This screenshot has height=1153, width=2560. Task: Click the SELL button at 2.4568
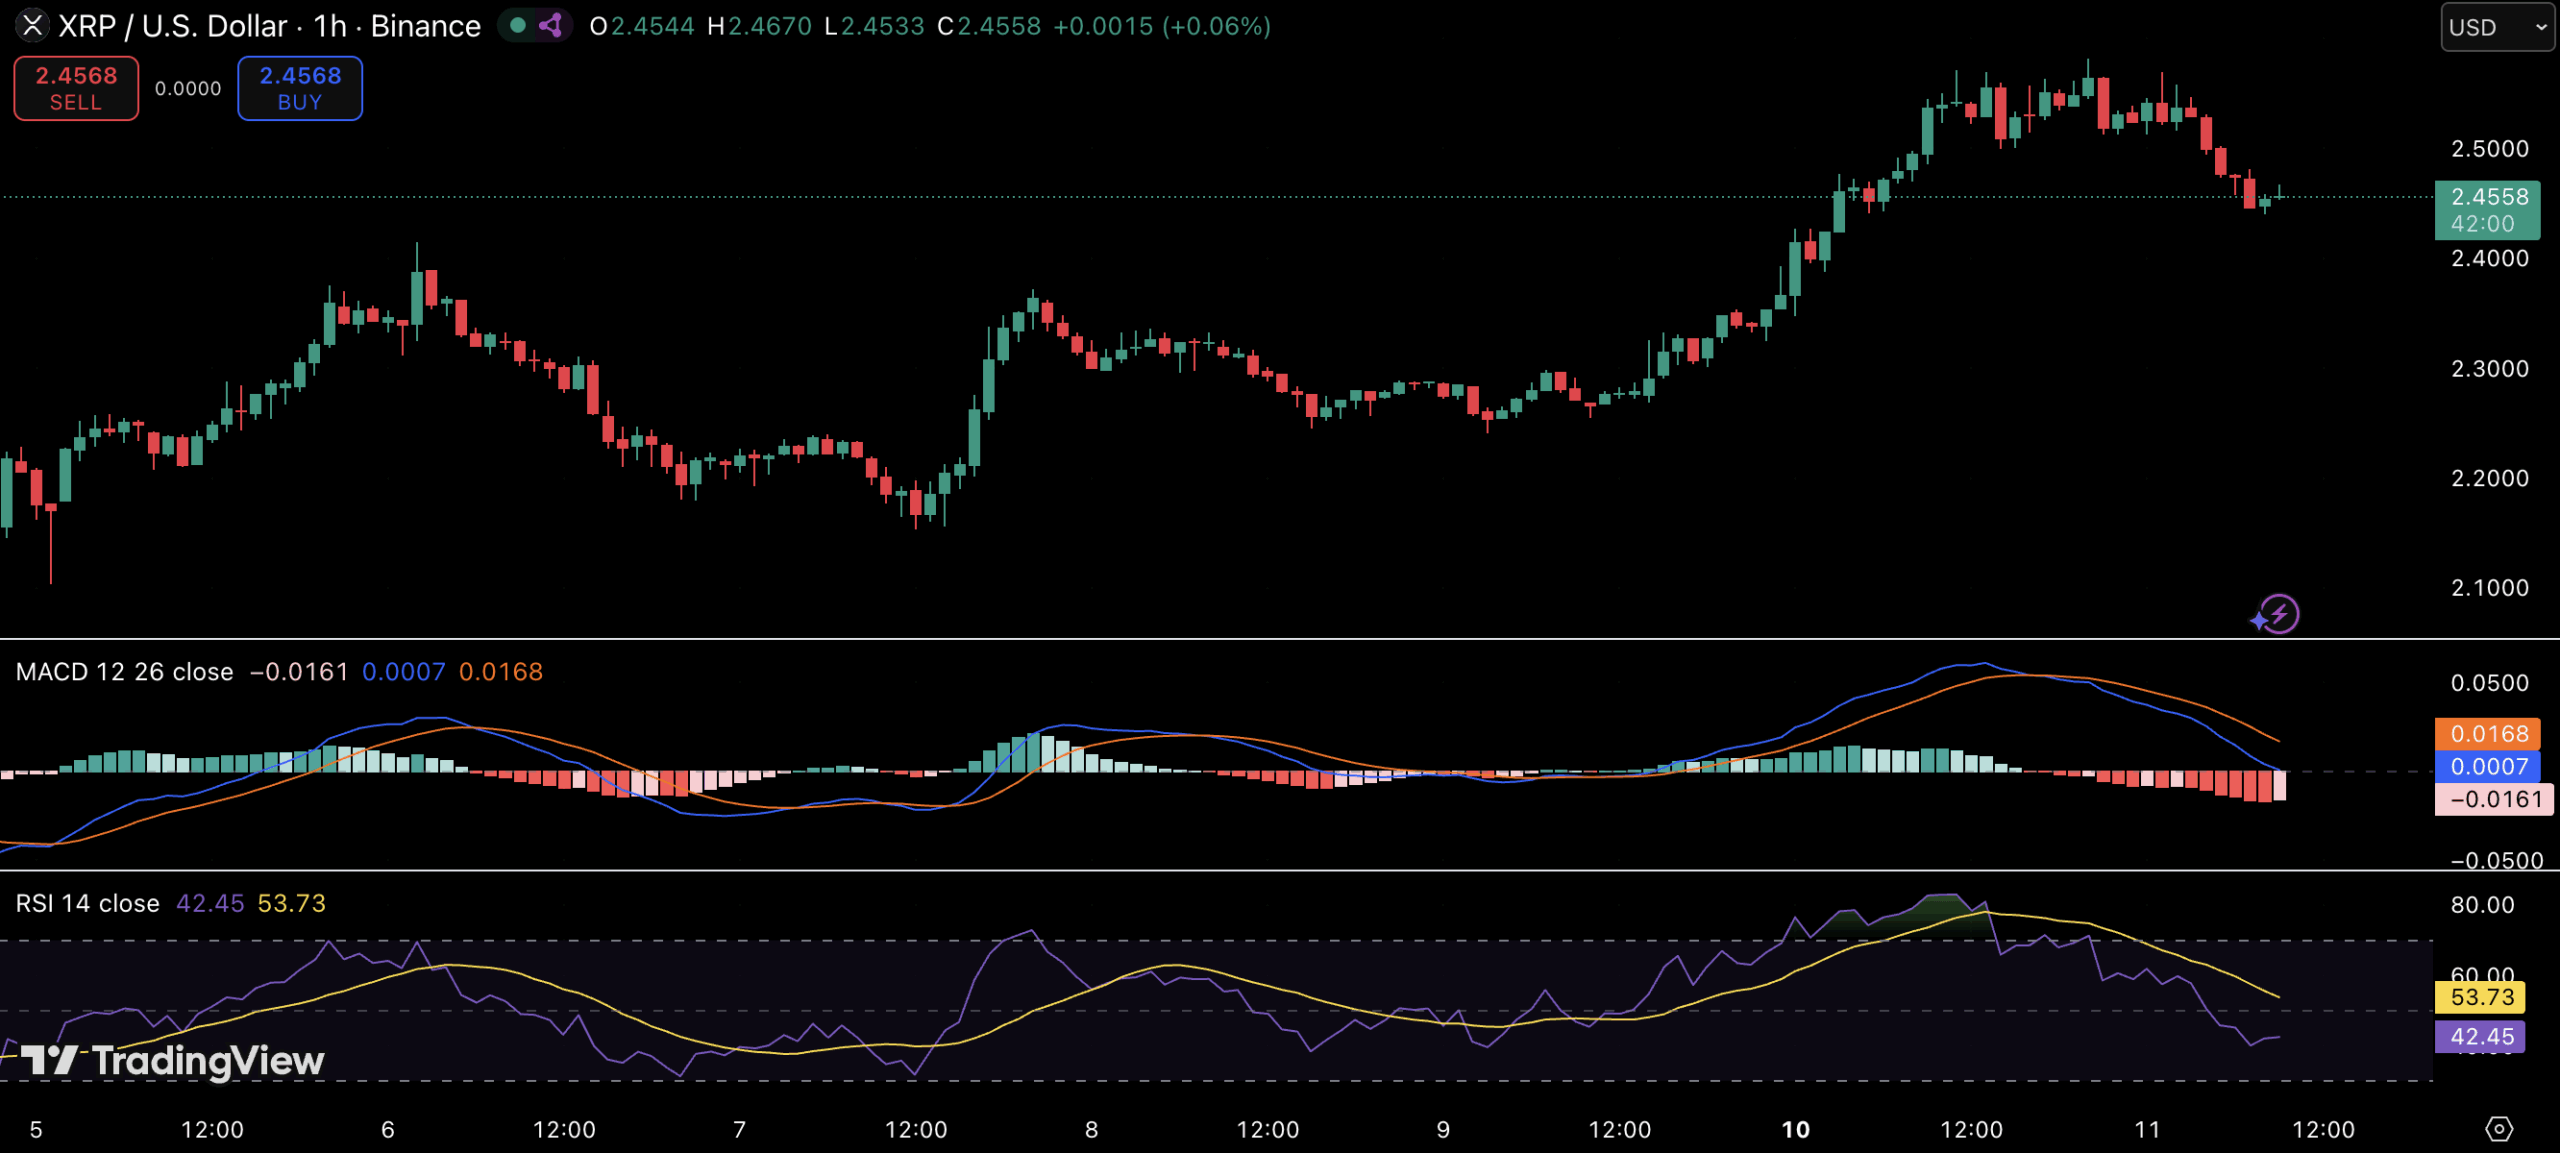tap(76, 88)
